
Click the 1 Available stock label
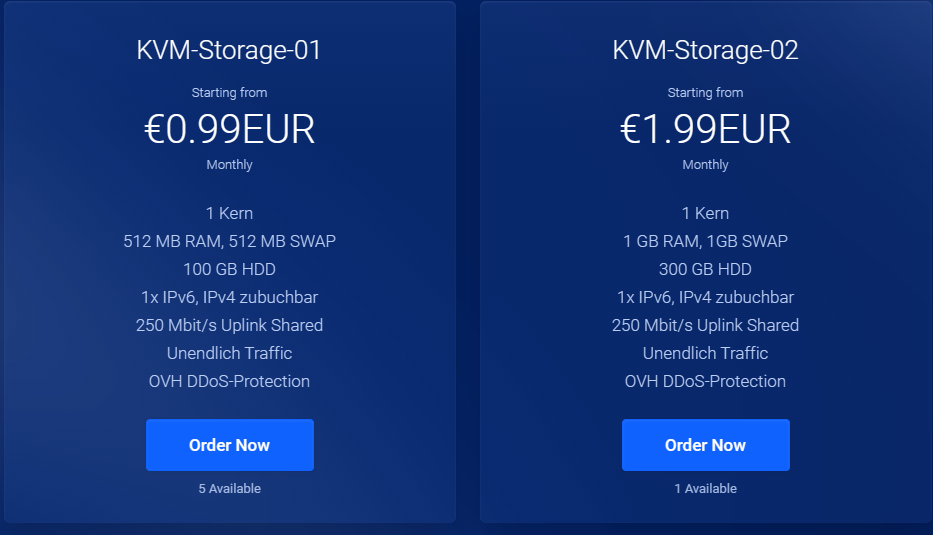point(705,489)
